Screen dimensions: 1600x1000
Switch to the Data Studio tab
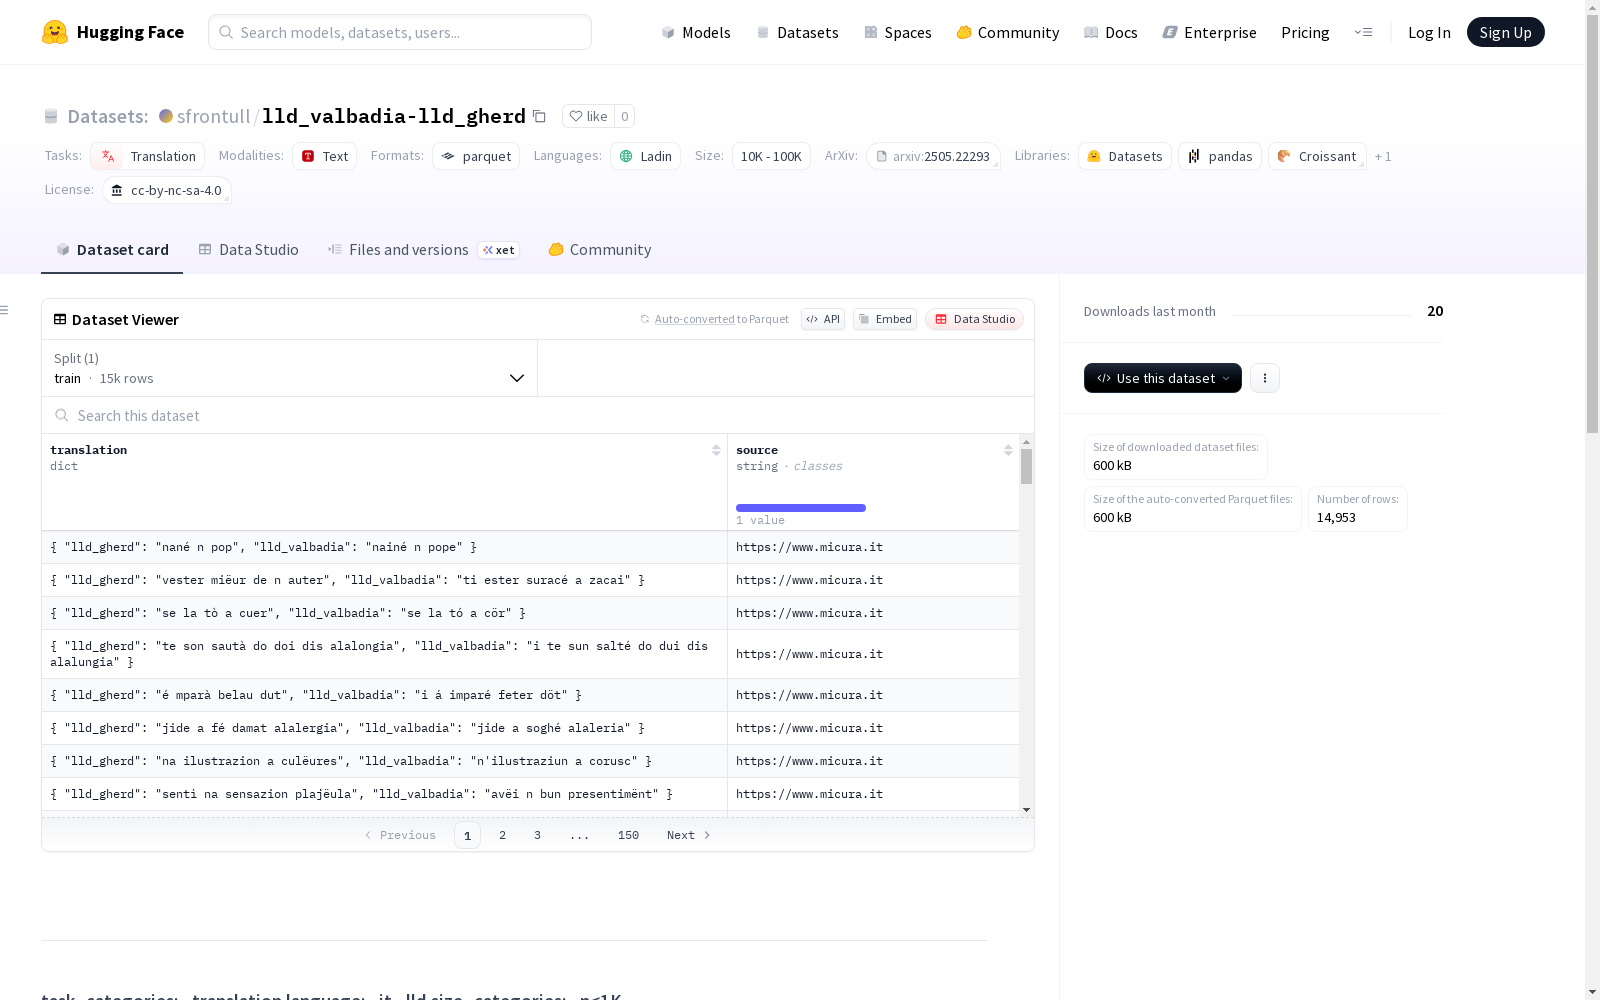pos(248,250)
